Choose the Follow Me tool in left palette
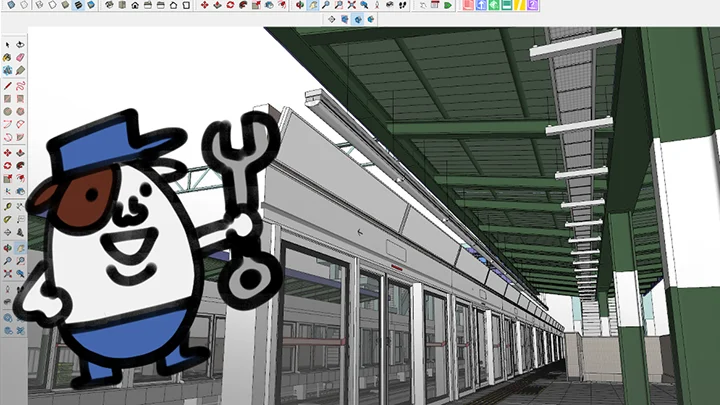Image resolution: width=720 pixels, height=405 pixels. point(20,166)
